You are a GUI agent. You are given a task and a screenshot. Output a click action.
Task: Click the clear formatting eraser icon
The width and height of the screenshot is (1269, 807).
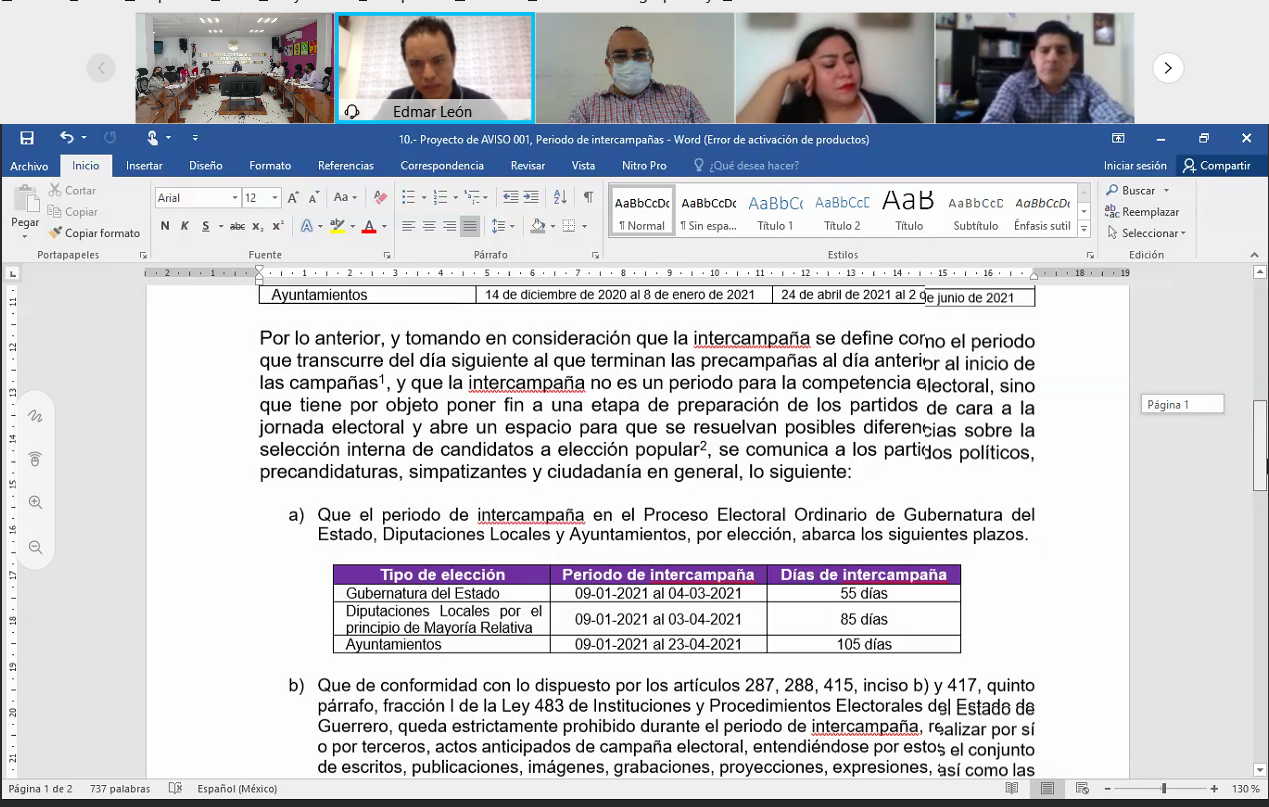380,198
